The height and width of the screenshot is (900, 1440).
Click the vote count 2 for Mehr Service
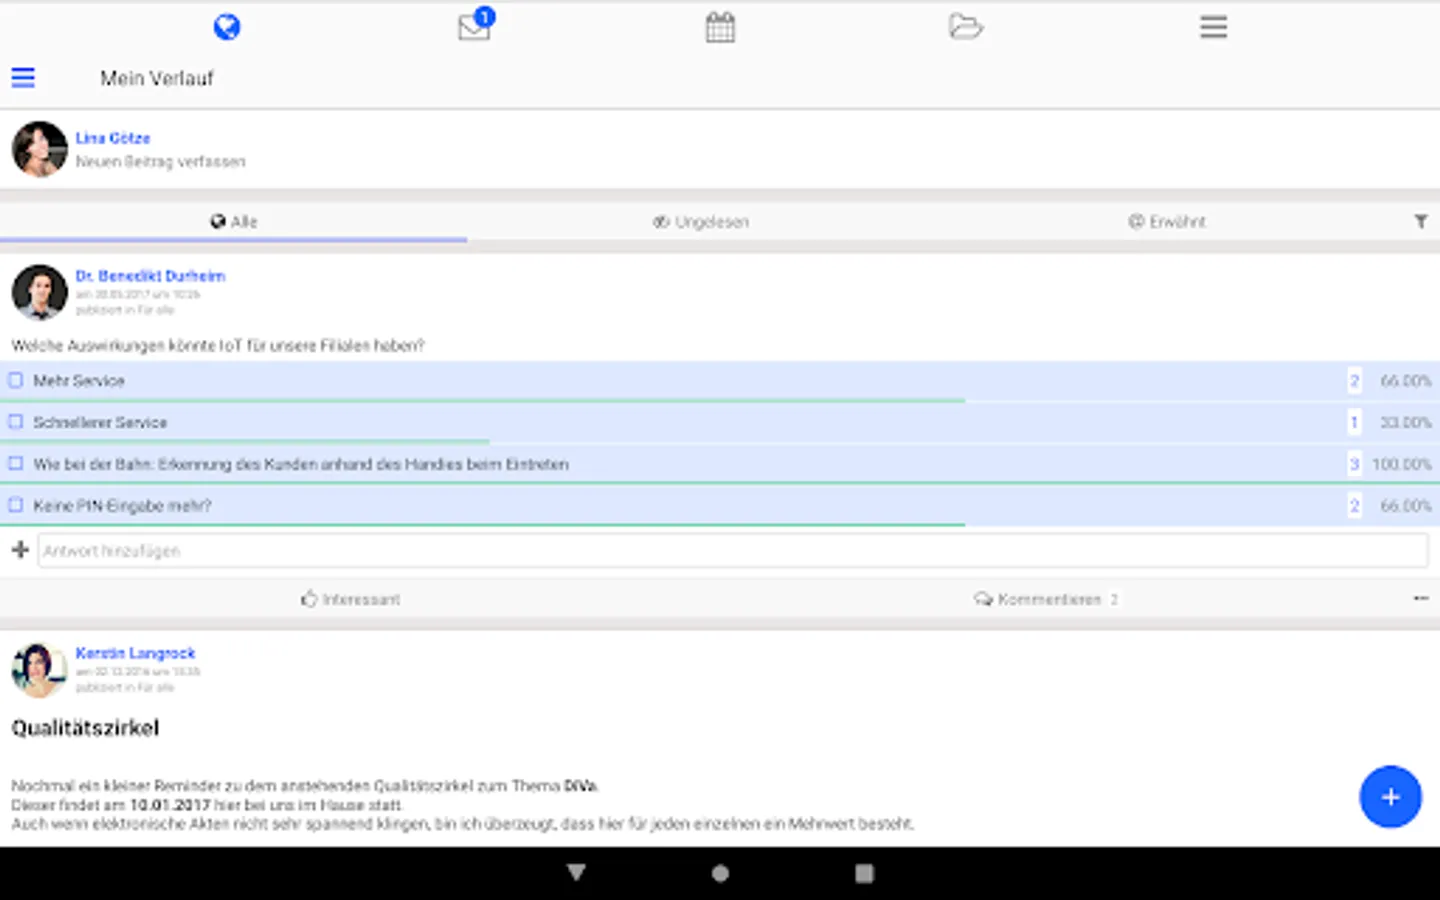point(1354,381)
